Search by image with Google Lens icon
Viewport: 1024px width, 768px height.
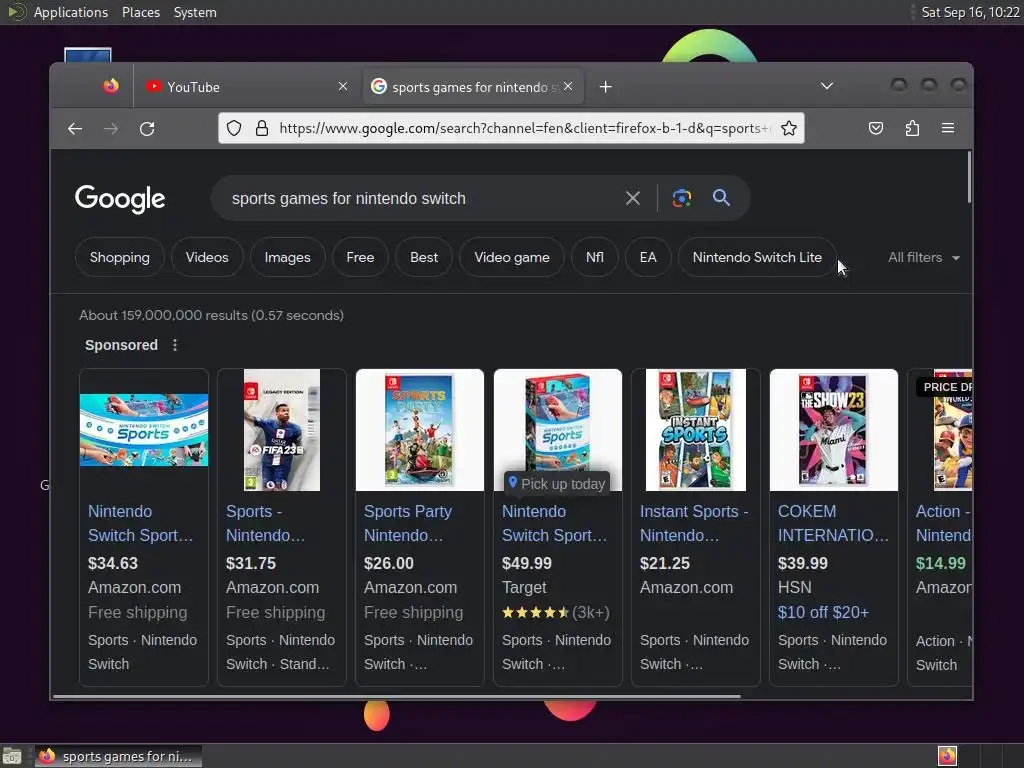tap(682, 198)
